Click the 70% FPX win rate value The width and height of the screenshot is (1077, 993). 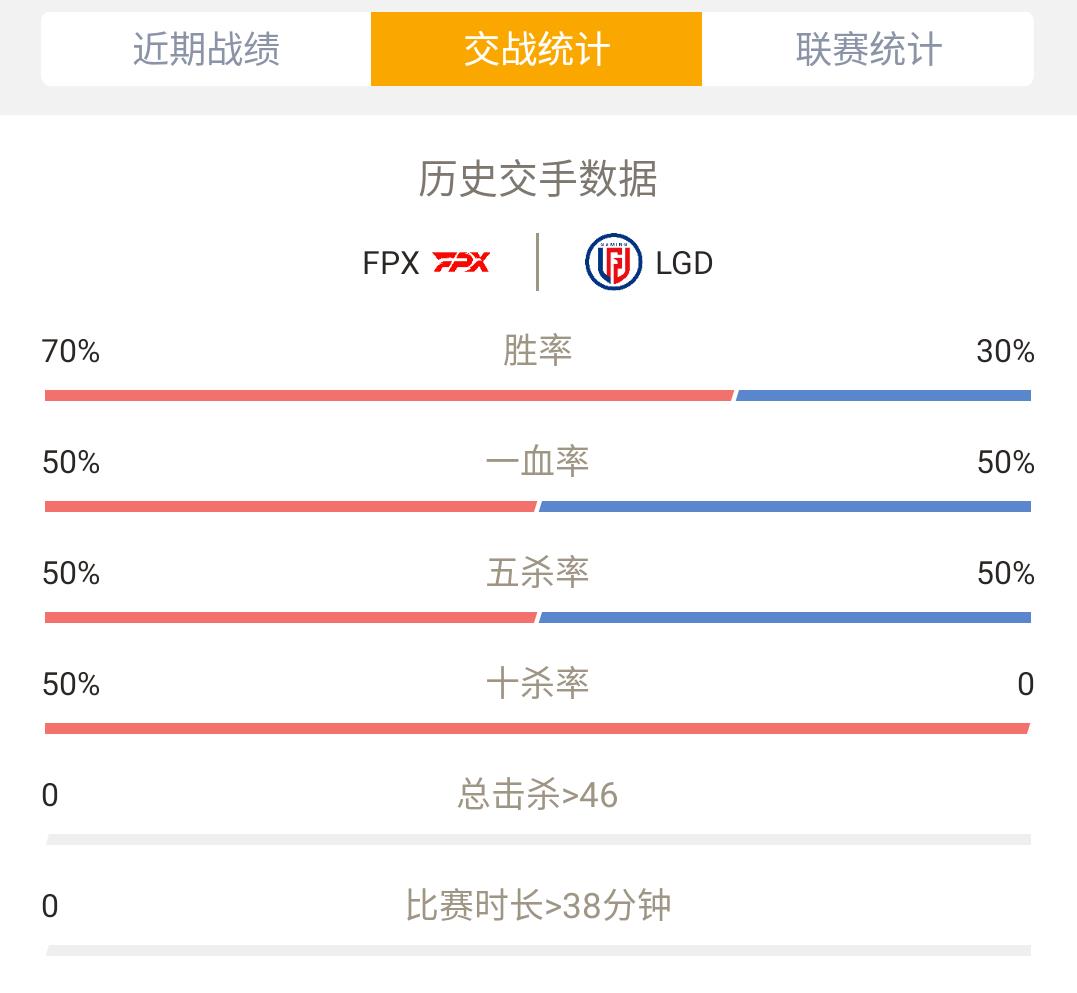coord(71,352)
